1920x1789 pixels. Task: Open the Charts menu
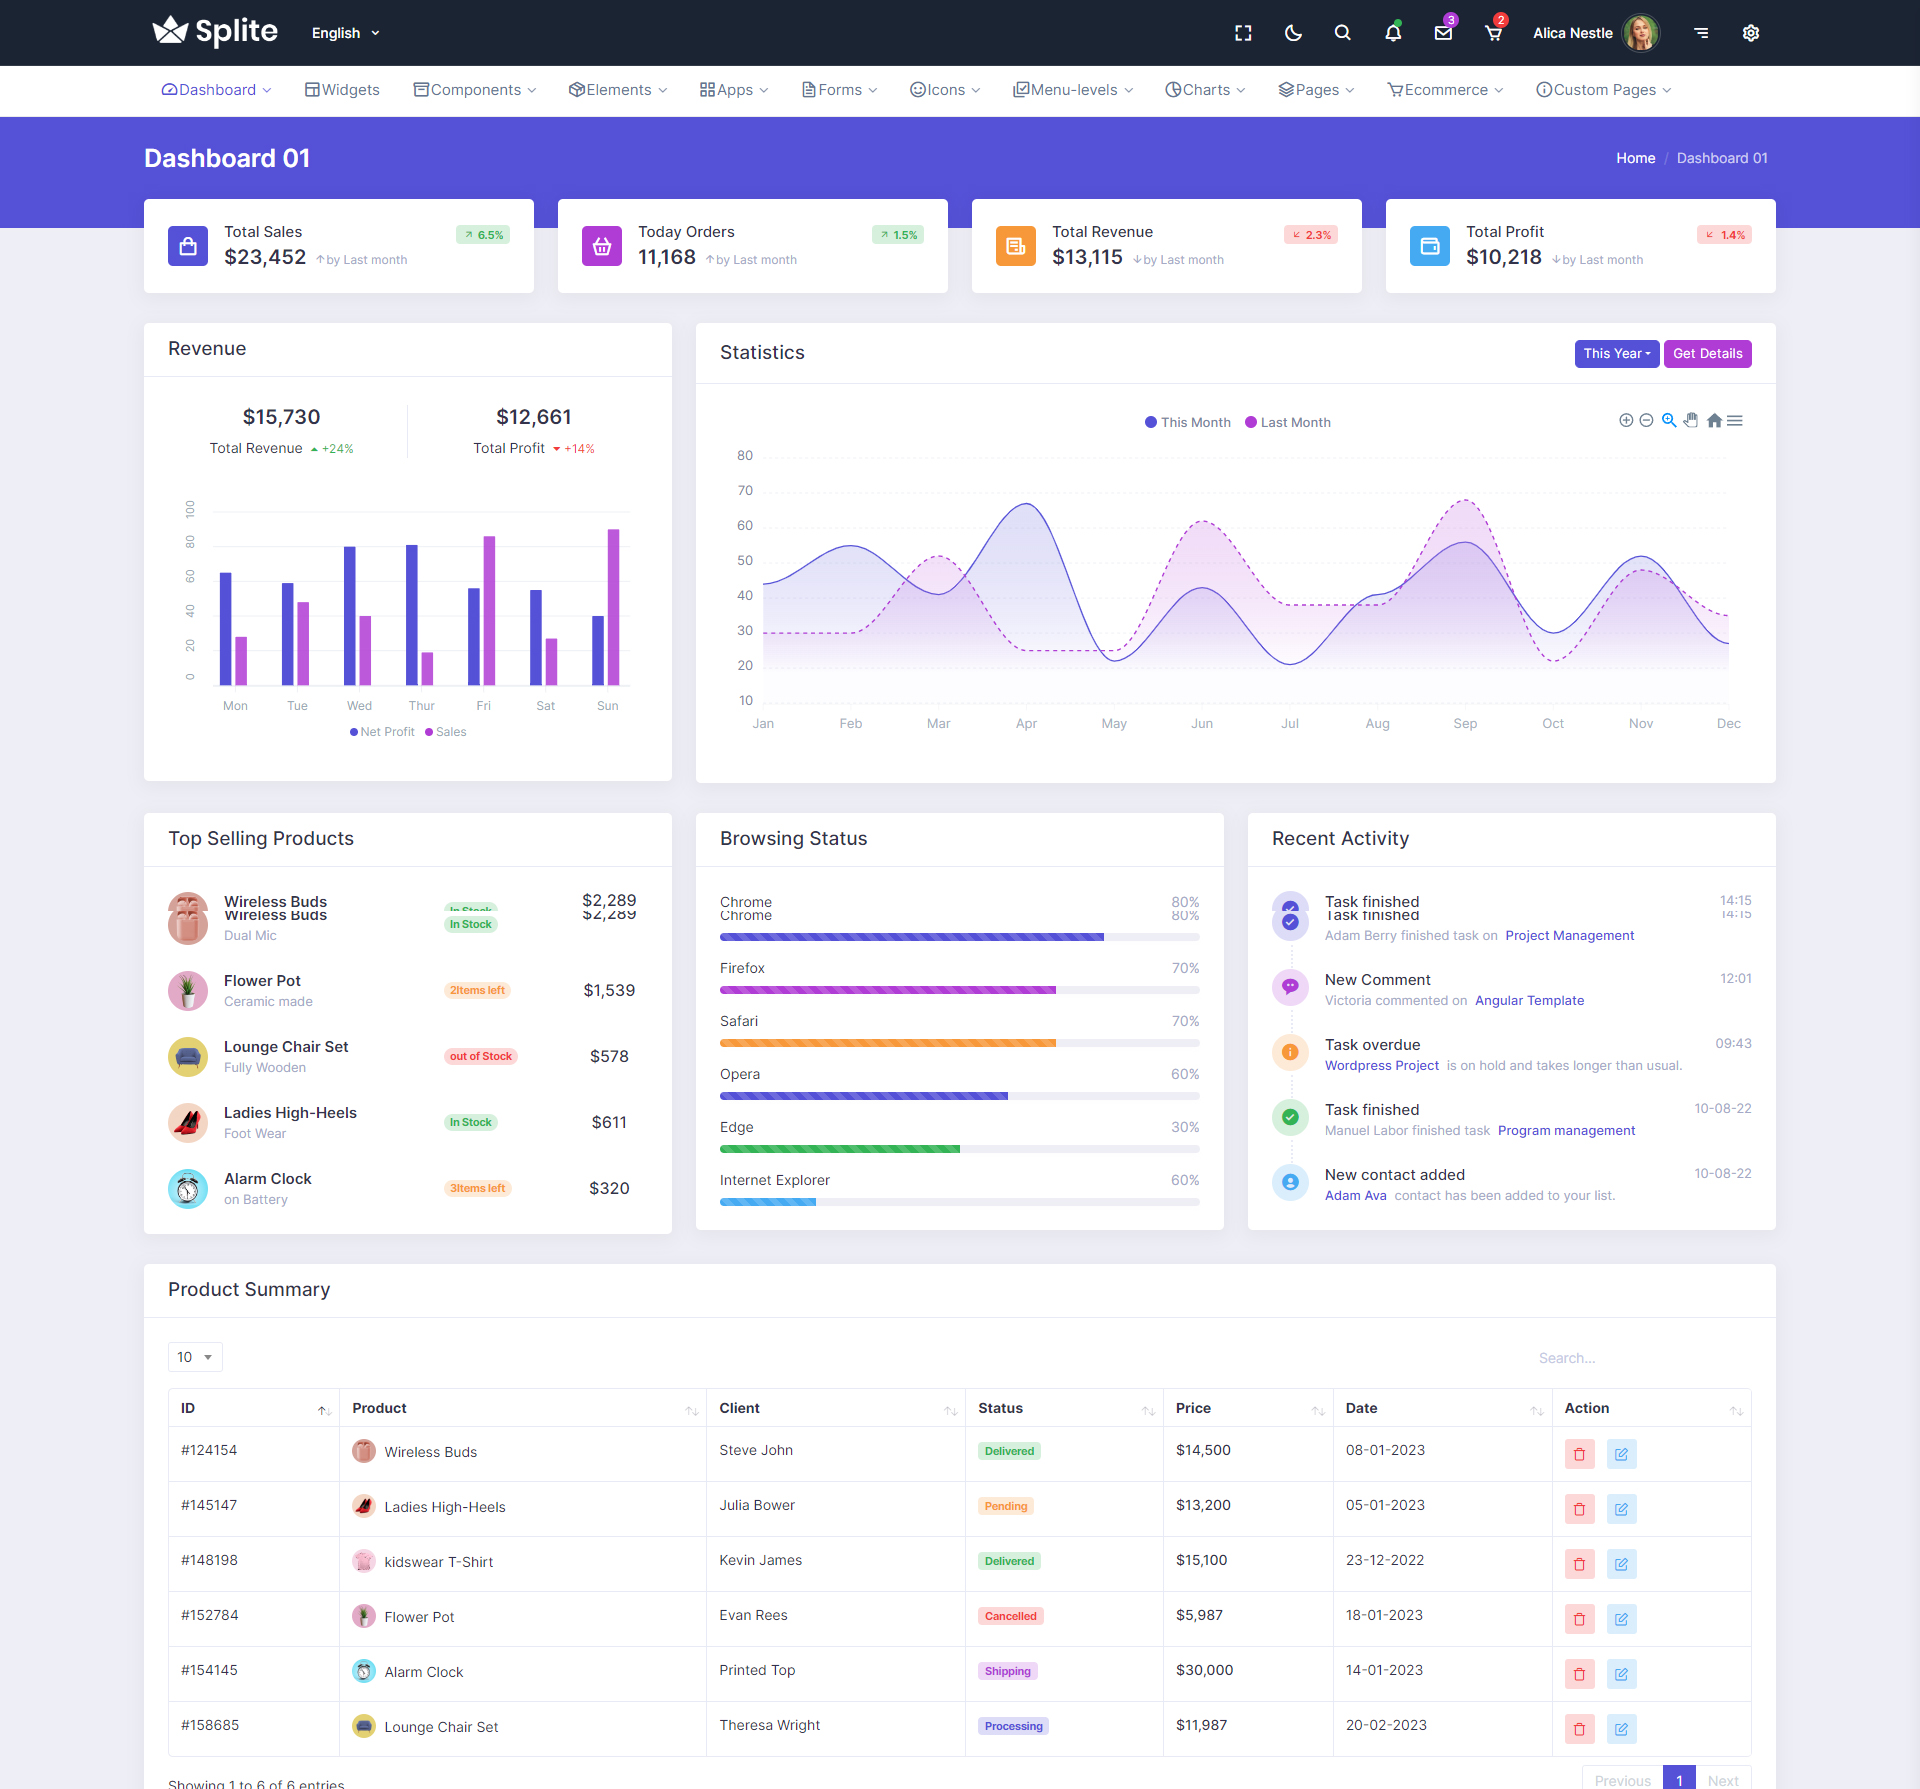(x=1205, y=90)
